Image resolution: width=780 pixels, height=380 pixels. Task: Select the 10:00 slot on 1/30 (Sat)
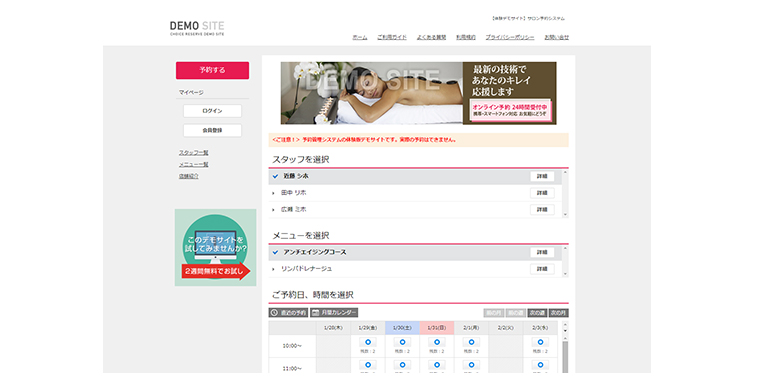[402, 342]
